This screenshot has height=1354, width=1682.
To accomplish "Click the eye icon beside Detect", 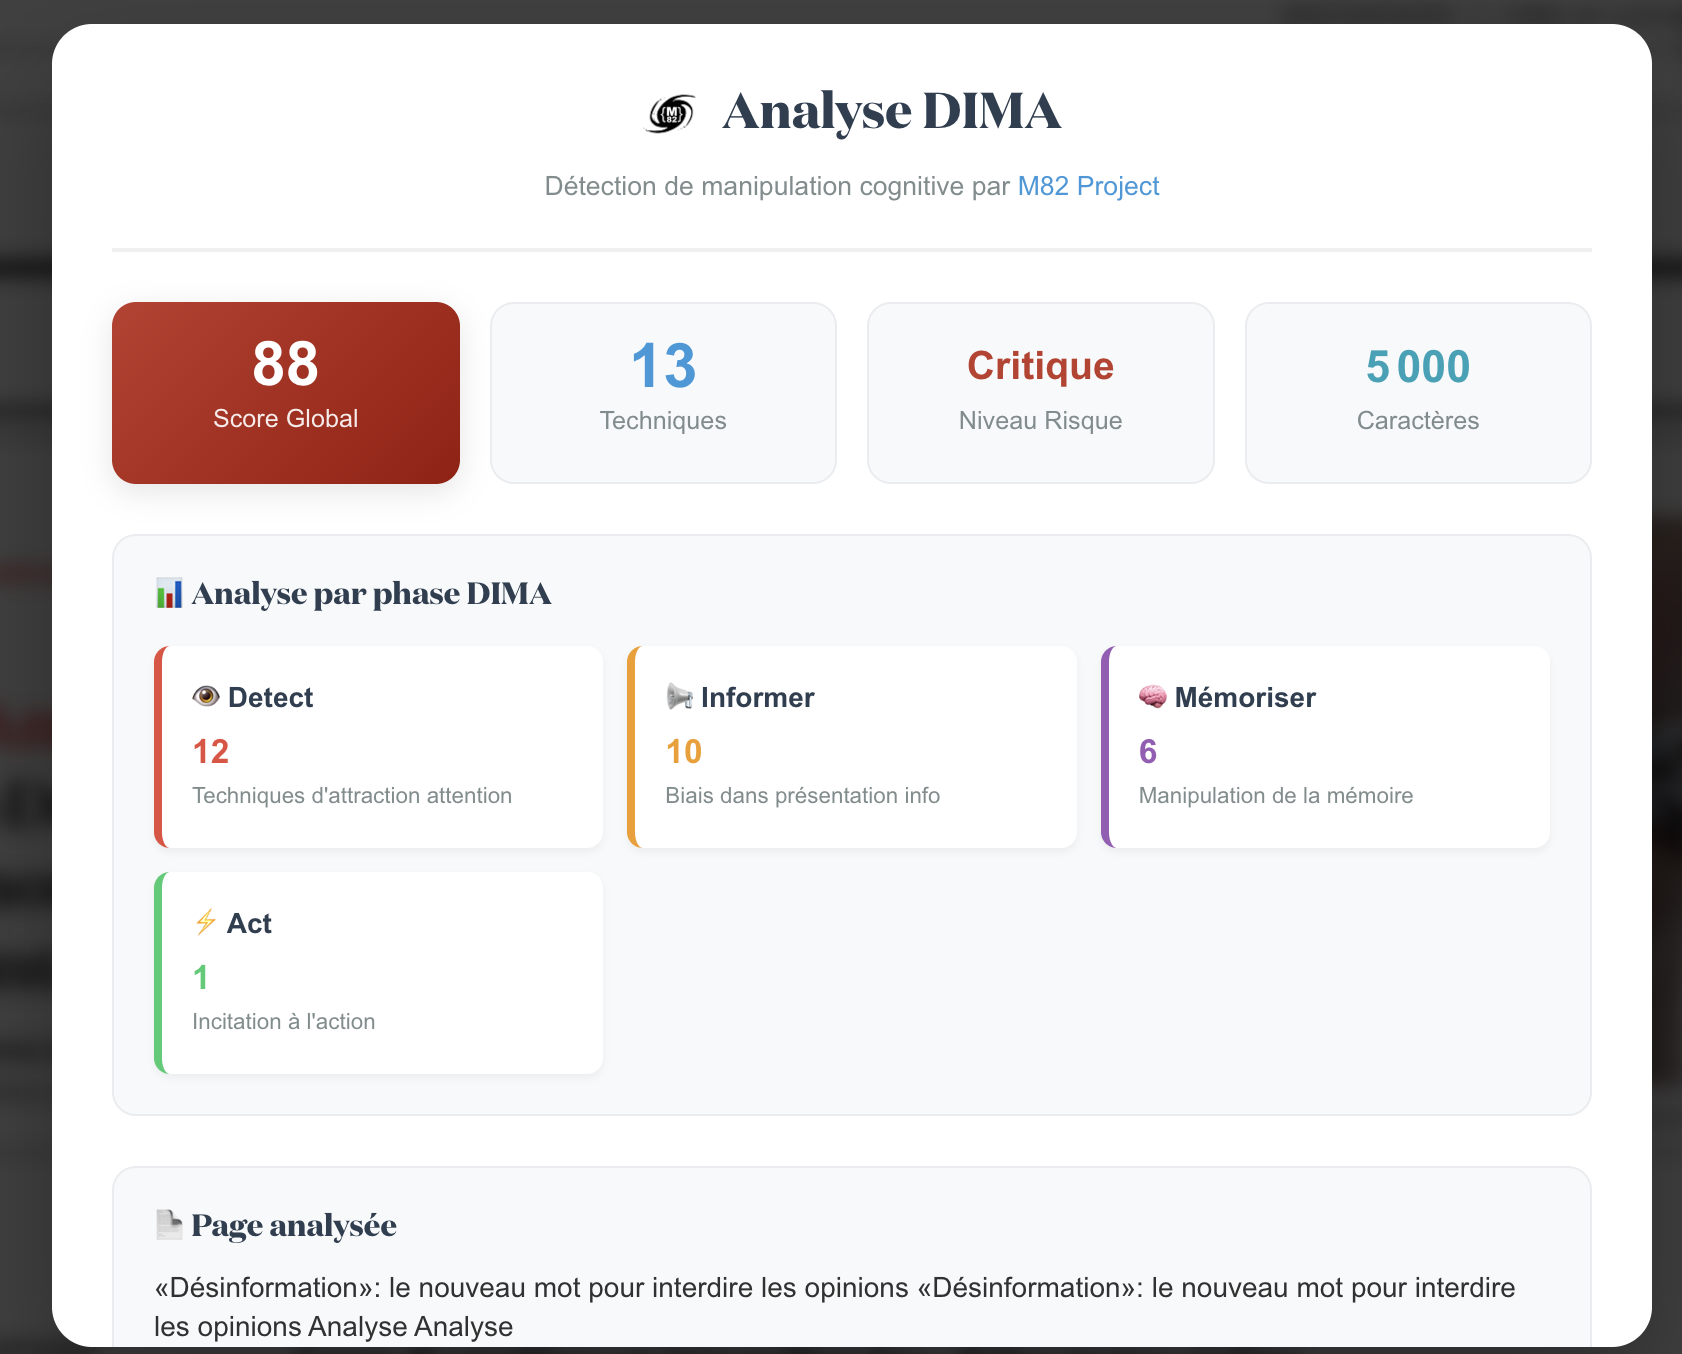I will click(x=206, y=697).
